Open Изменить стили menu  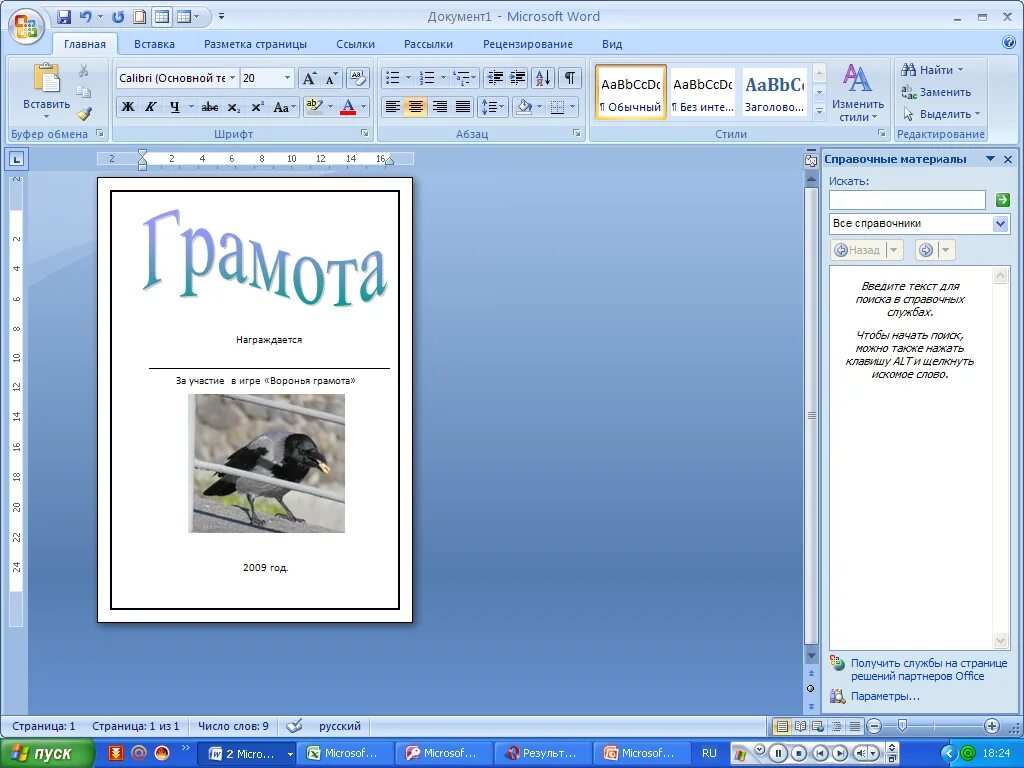pyautogui.click(x=857, y=93)
